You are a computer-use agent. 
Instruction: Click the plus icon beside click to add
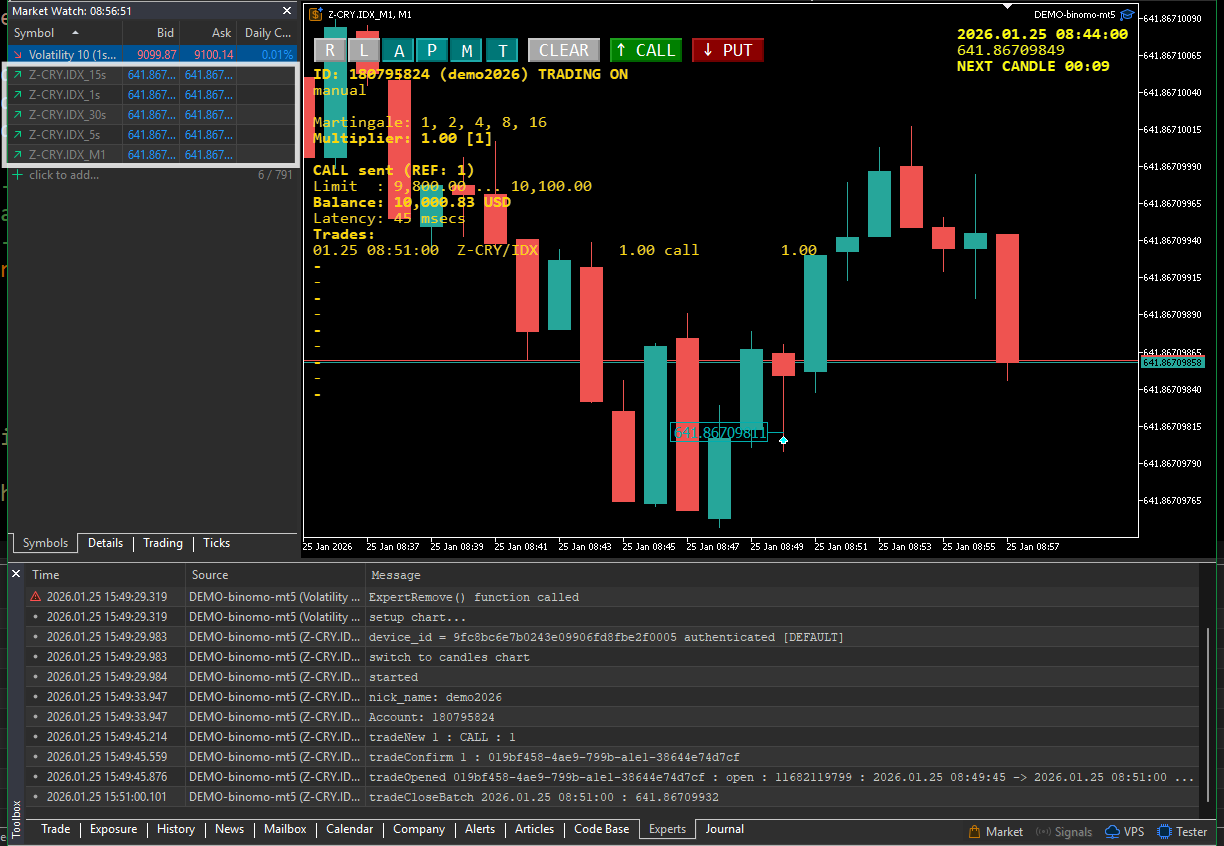coord(17,175)
